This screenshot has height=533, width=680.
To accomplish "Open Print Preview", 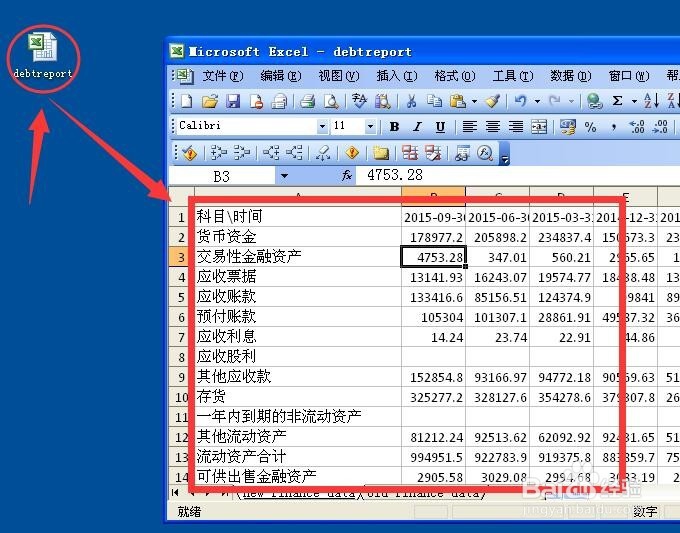I will pyautogui.click(x=331, y=101).
